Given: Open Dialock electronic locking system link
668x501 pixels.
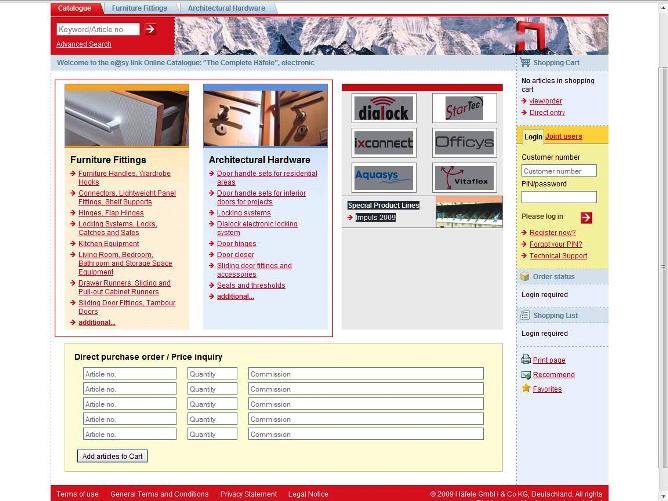Looking at the screenshot, I should (257, 228).
